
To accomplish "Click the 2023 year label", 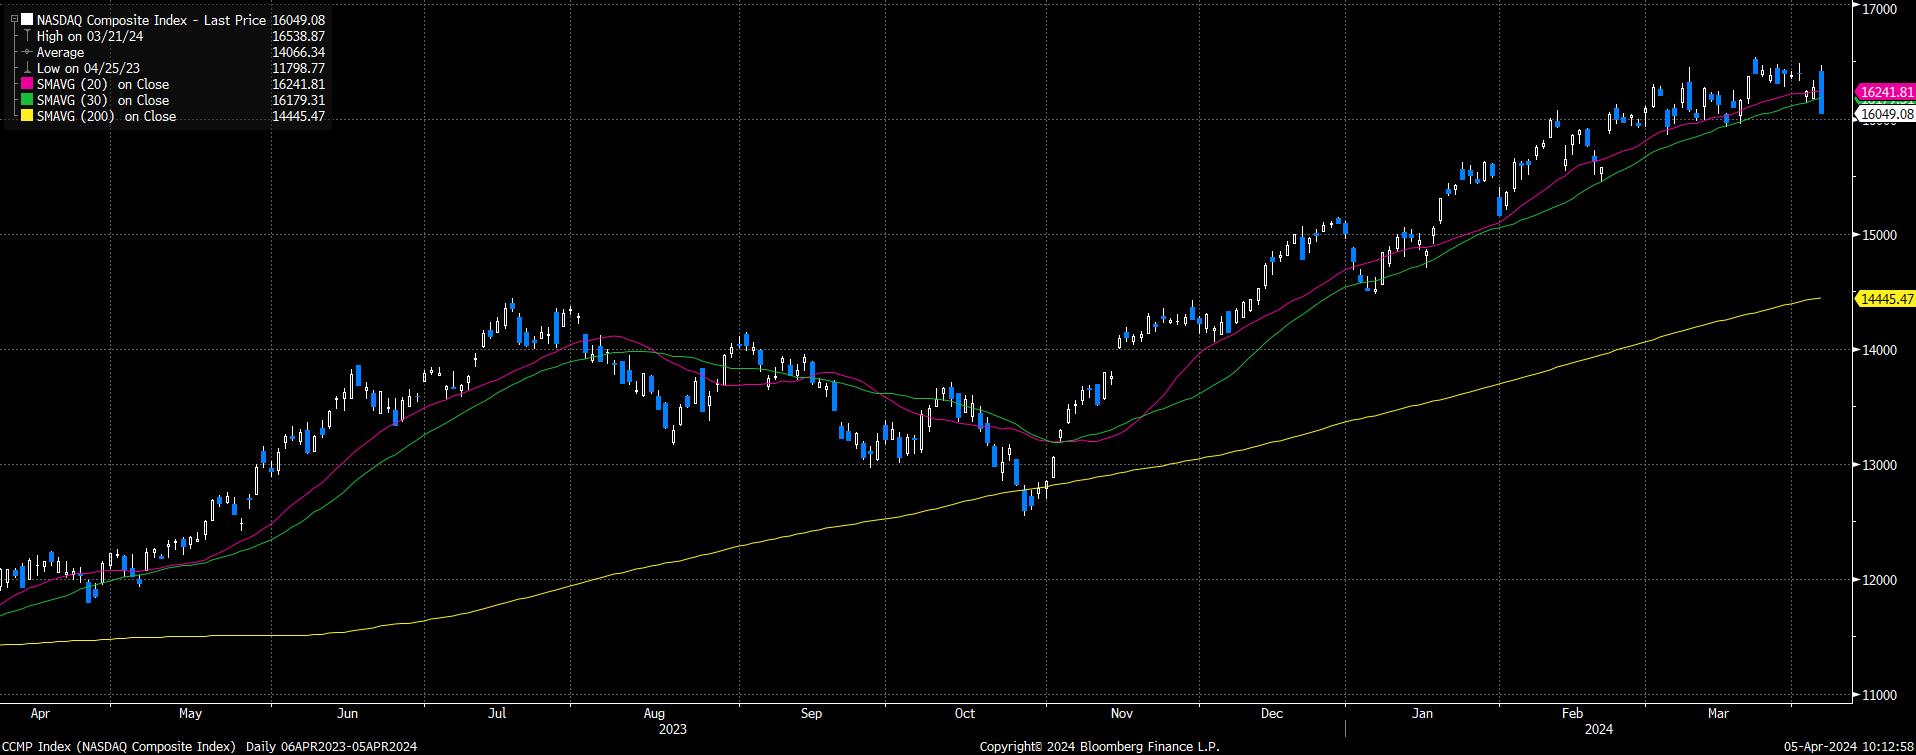I will pos(672,730).
